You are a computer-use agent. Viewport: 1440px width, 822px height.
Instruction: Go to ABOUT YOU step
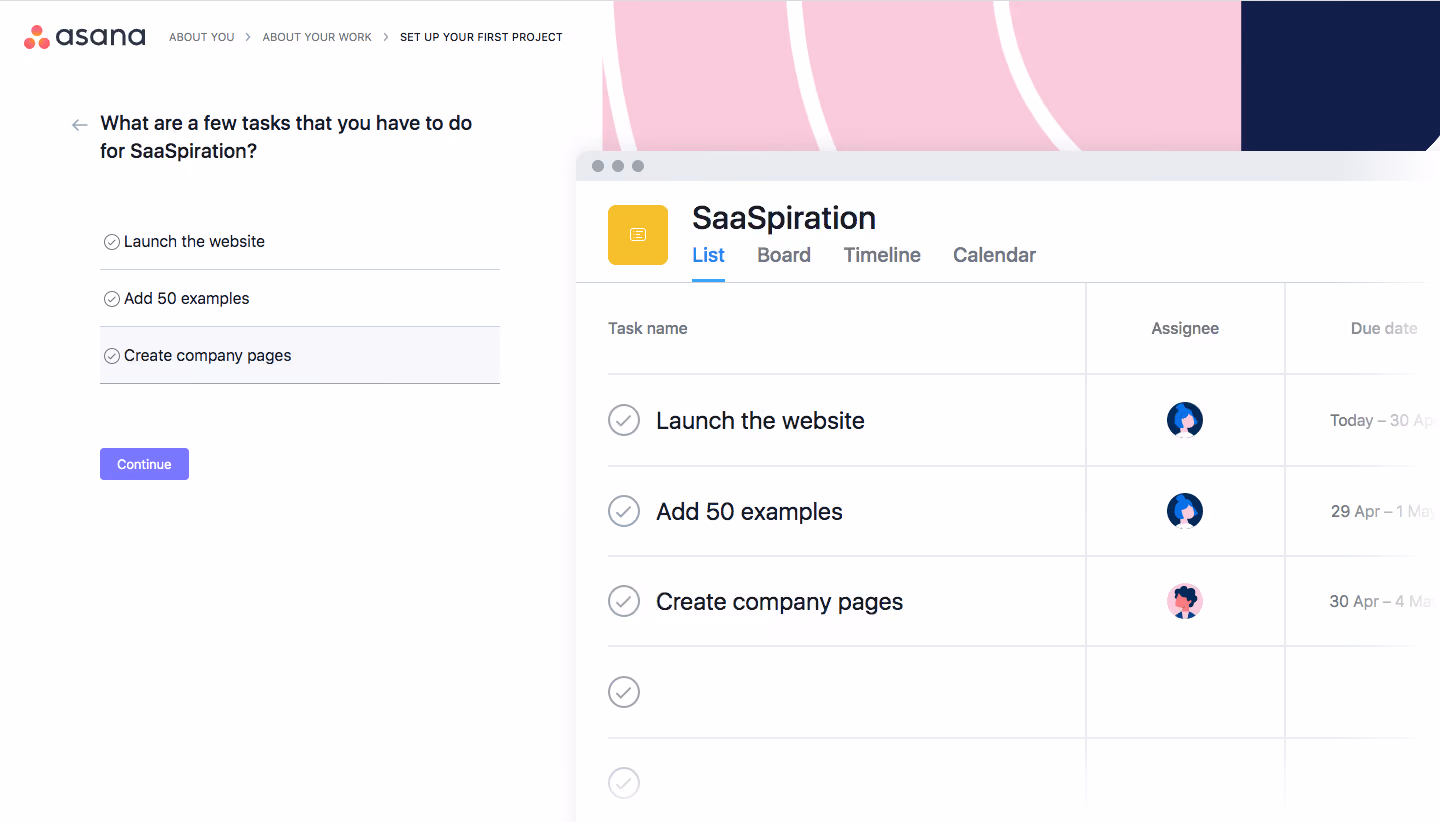[202, 37]
